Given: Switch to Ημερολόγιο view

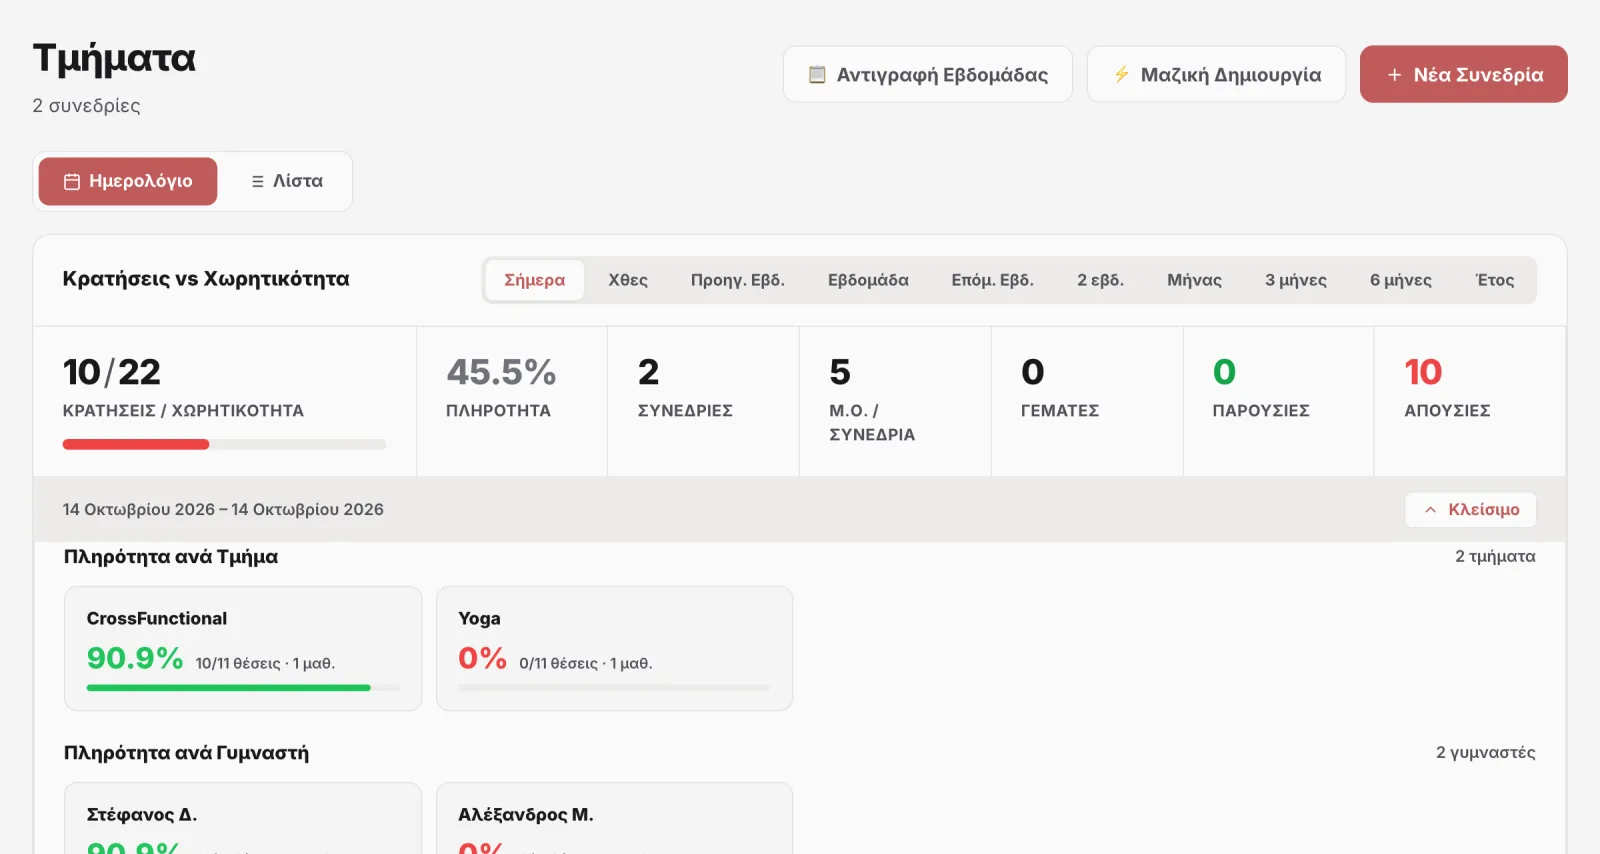Looking at the screenshot, I should click(x=128, y=181).
